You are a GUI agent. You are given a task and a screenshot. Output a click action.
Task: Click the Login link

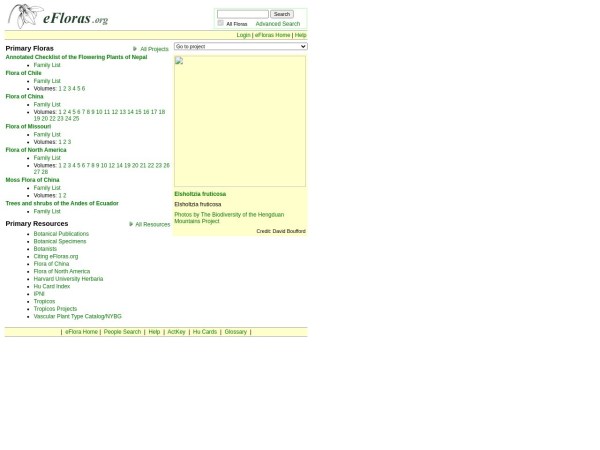243,35
